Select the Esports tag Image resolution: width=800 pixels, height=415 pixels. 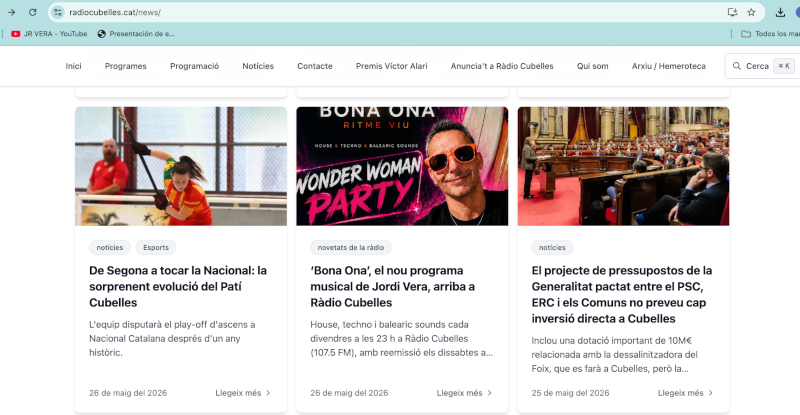[x=156, y=248]
